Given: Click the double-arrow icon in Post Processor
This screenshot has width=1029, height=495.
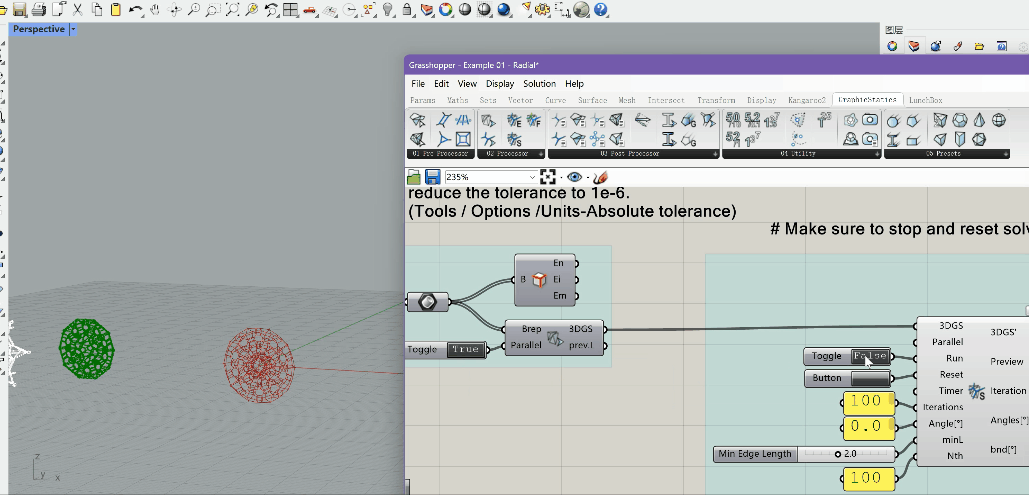Looking at the screenshot, I should pyautogui.click(x=643, y=120).
